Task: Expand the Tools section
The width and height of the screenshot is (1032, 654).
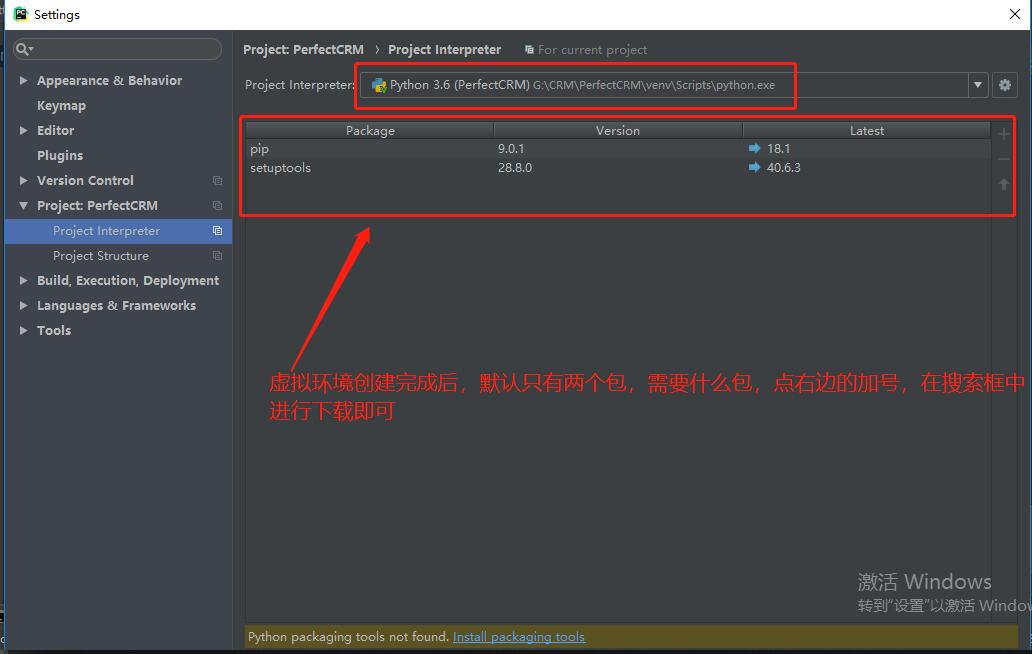Action: coord(24,330)
